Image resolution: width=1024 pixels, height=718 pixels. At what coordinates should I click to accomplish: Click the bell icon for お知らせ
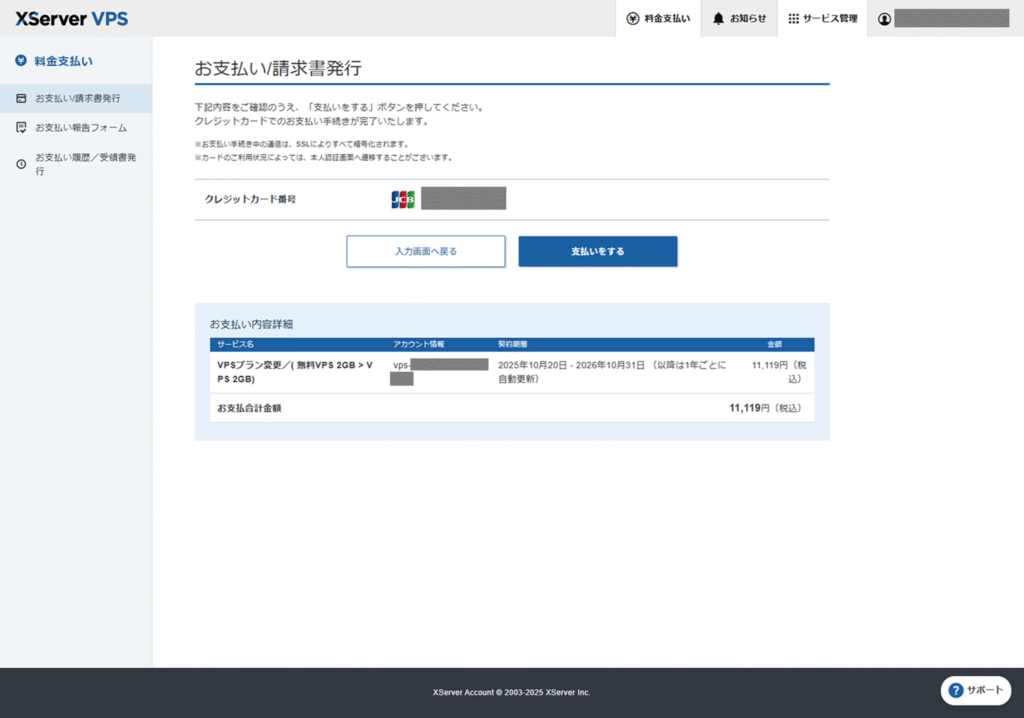pyautogui.click(x=718, y=18)
